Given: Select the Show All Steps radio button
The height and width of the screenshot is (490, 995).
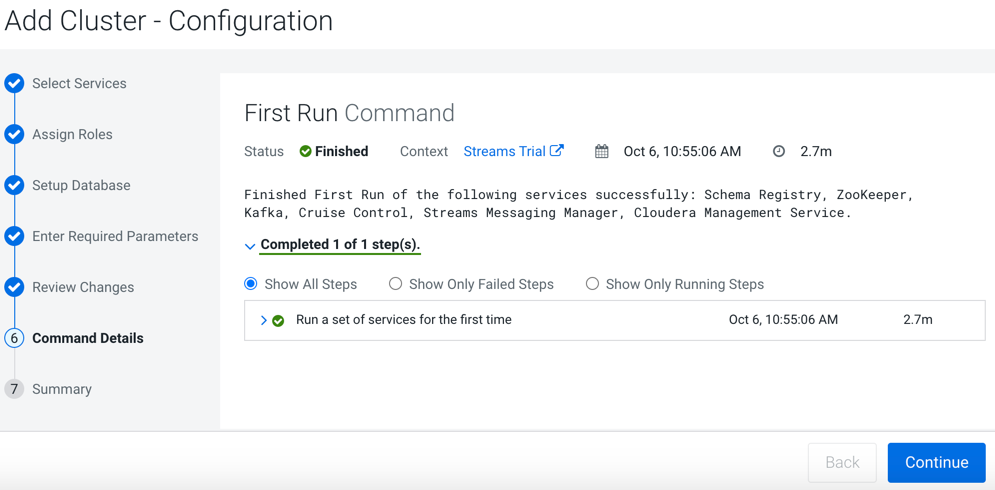Looking at the screenshot, I should [x=251, y=284].
